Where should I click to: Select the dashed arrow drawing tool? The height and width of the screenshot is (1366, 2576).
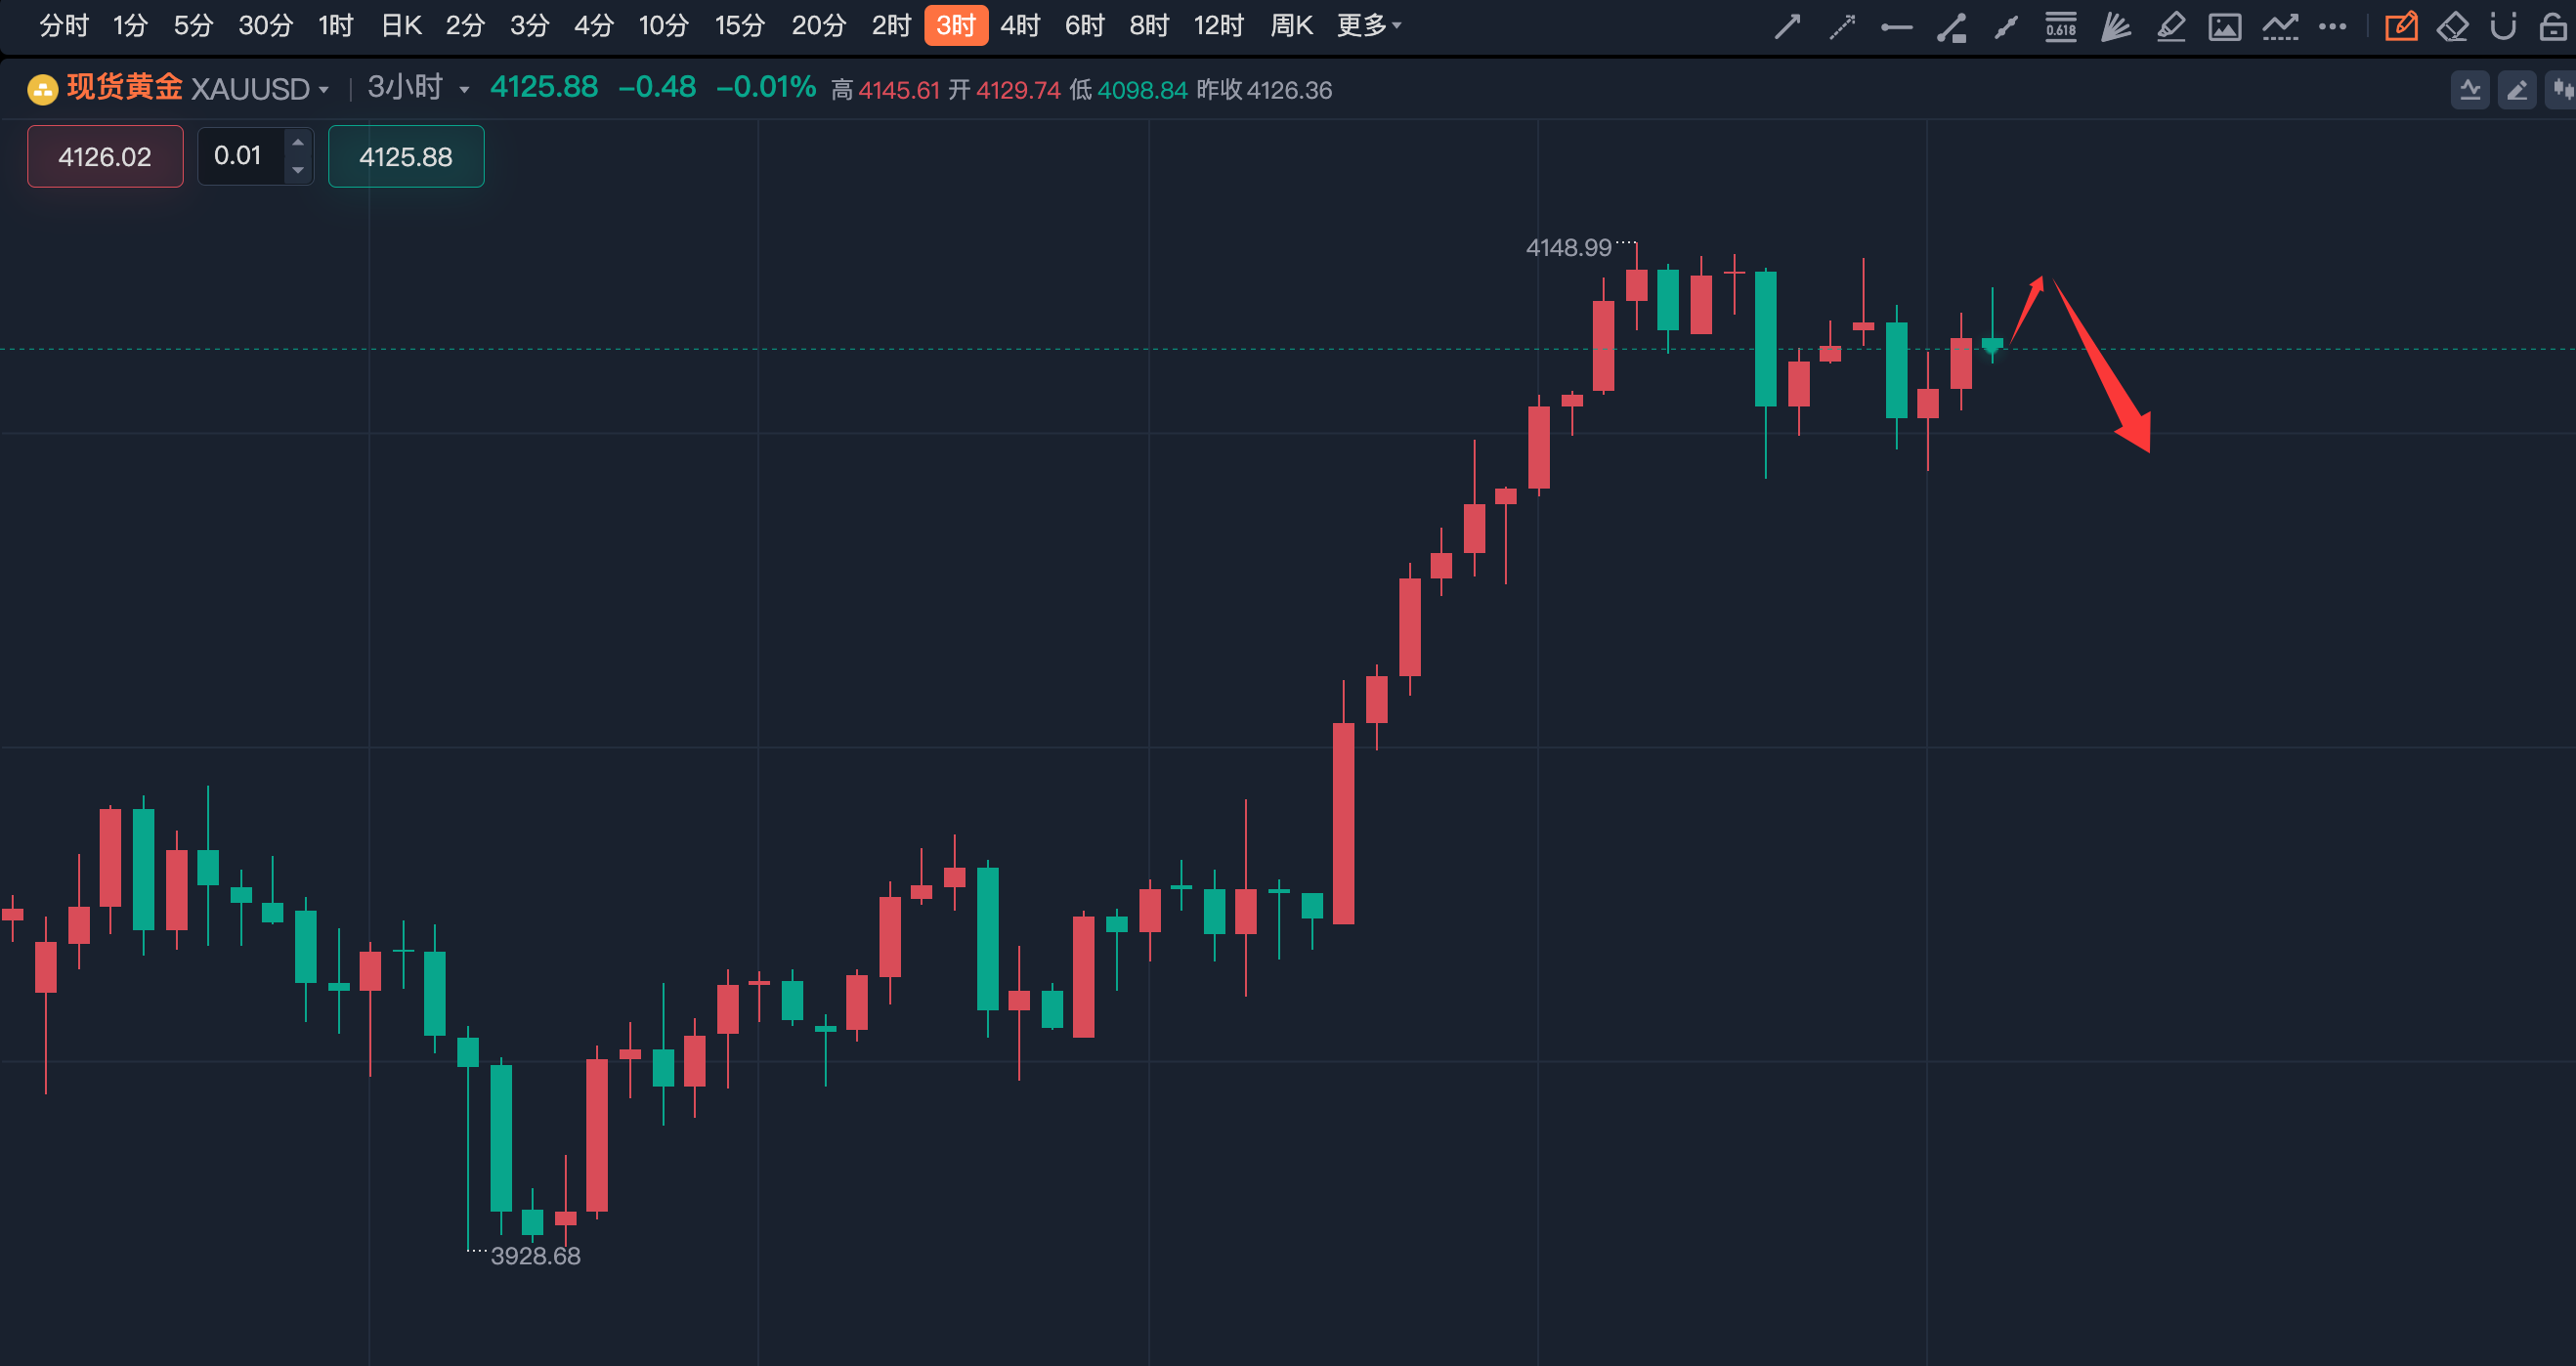coord(1842,27)
